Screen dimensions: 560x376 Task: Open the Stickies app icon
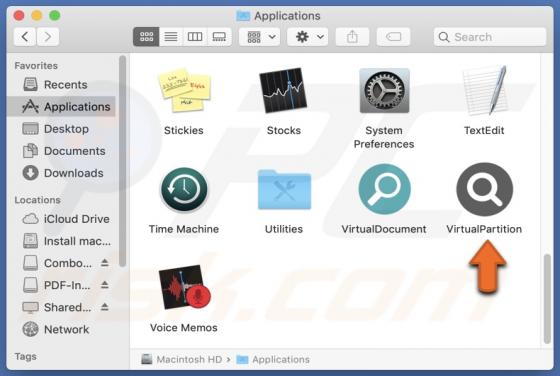(x=184, y=90)
